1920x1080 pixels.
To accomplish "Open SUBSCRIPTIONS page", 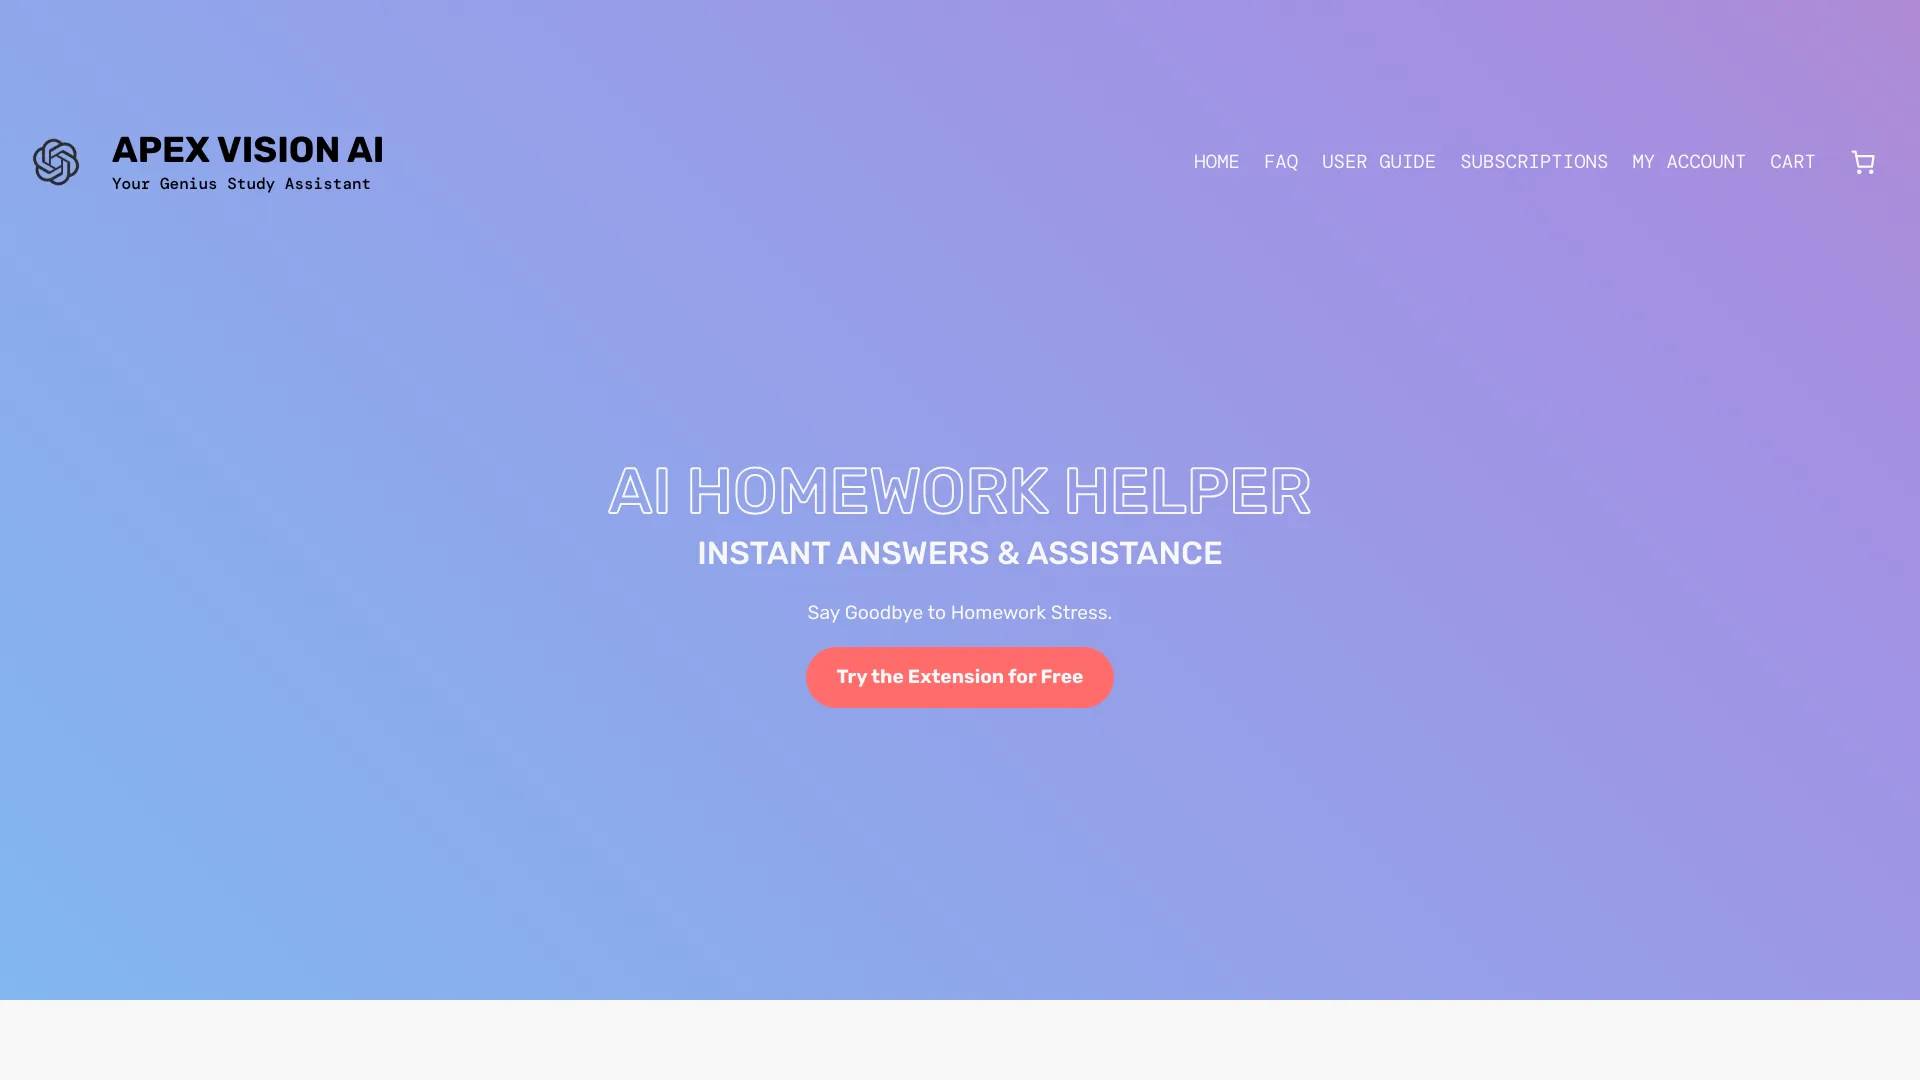I will point(1534,161).
